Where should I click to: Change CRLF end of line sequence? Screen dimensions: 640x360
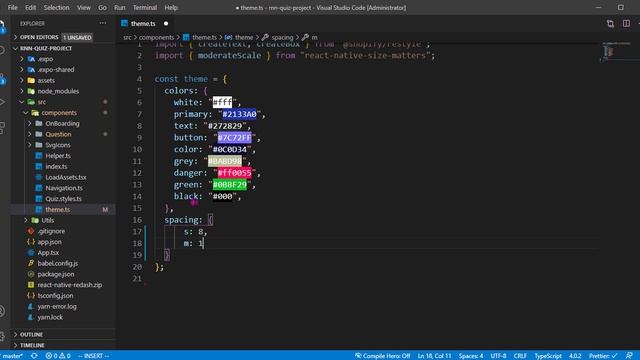[520, 356]
